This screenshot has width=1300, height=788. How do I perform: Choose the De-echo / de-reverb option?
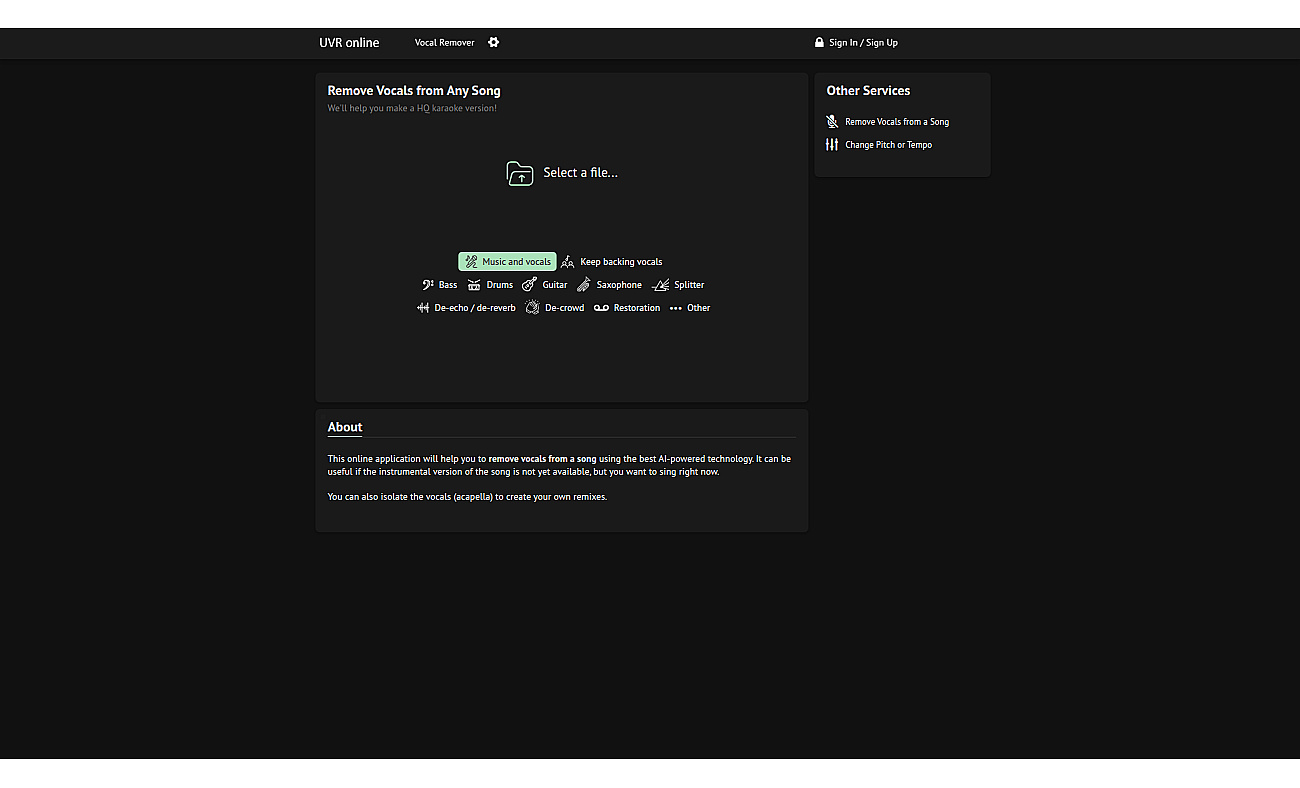[x=466, y=308]
